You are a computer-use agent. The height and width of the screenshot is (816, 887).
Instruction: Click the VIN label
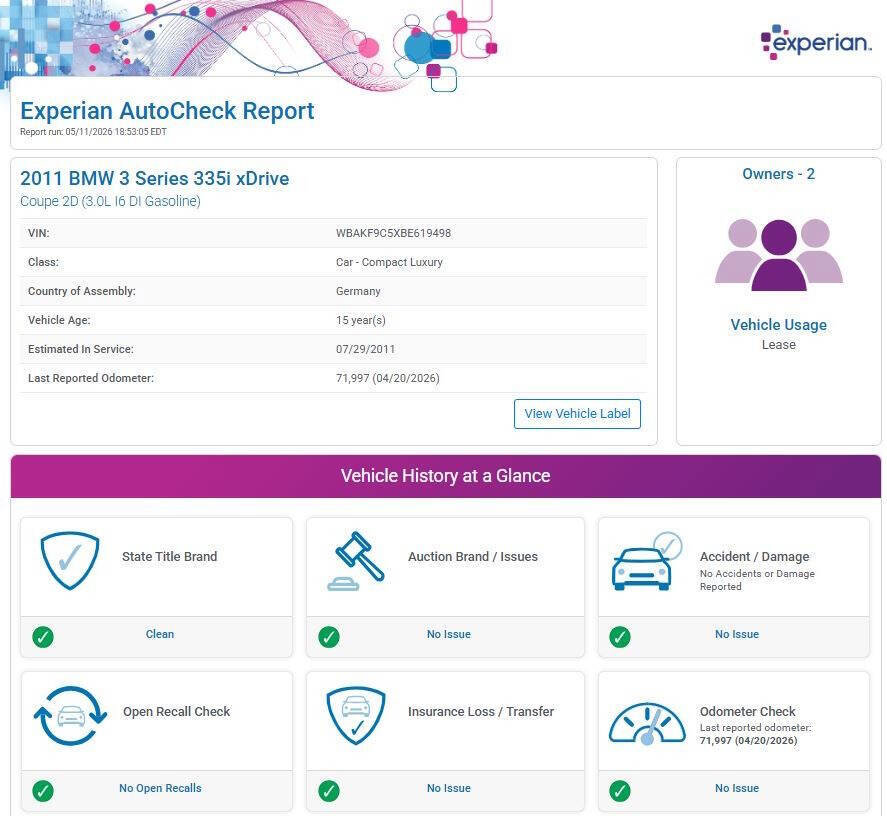[x=38, y=233]
